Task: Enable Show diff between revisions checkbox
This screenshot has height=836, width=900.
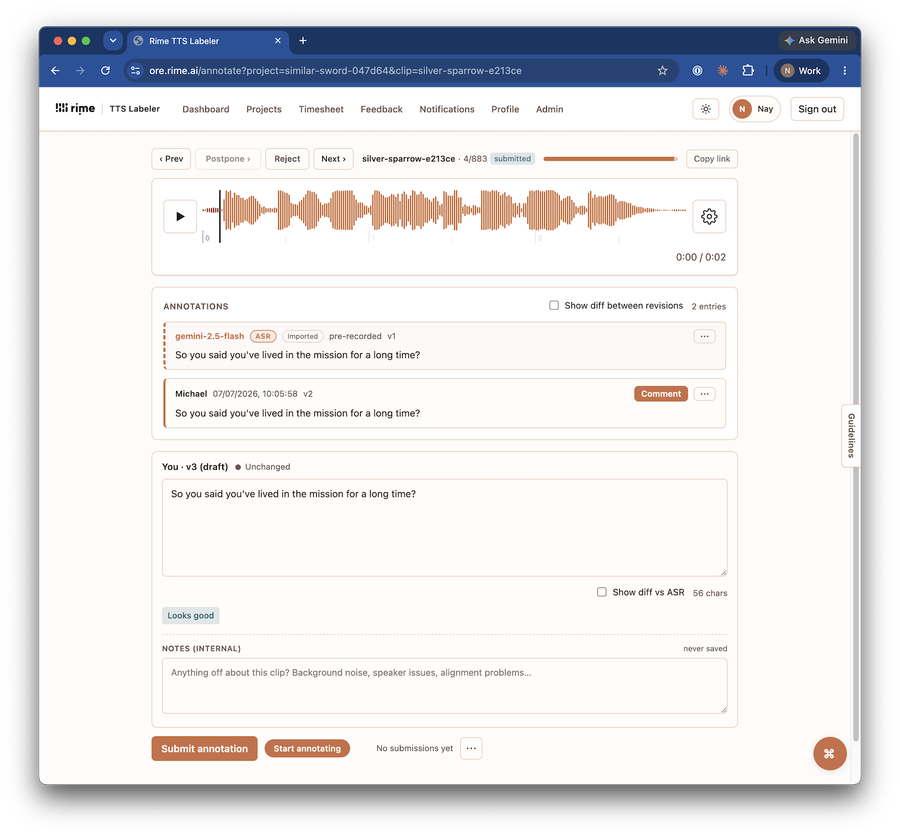Action: point(554,305)
